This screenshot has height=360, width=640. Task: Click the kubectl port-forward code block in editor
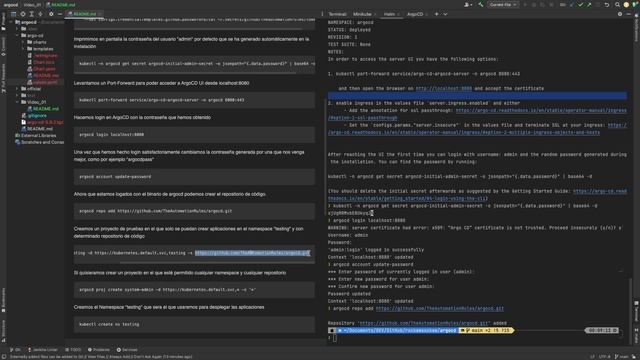[194, 100]
